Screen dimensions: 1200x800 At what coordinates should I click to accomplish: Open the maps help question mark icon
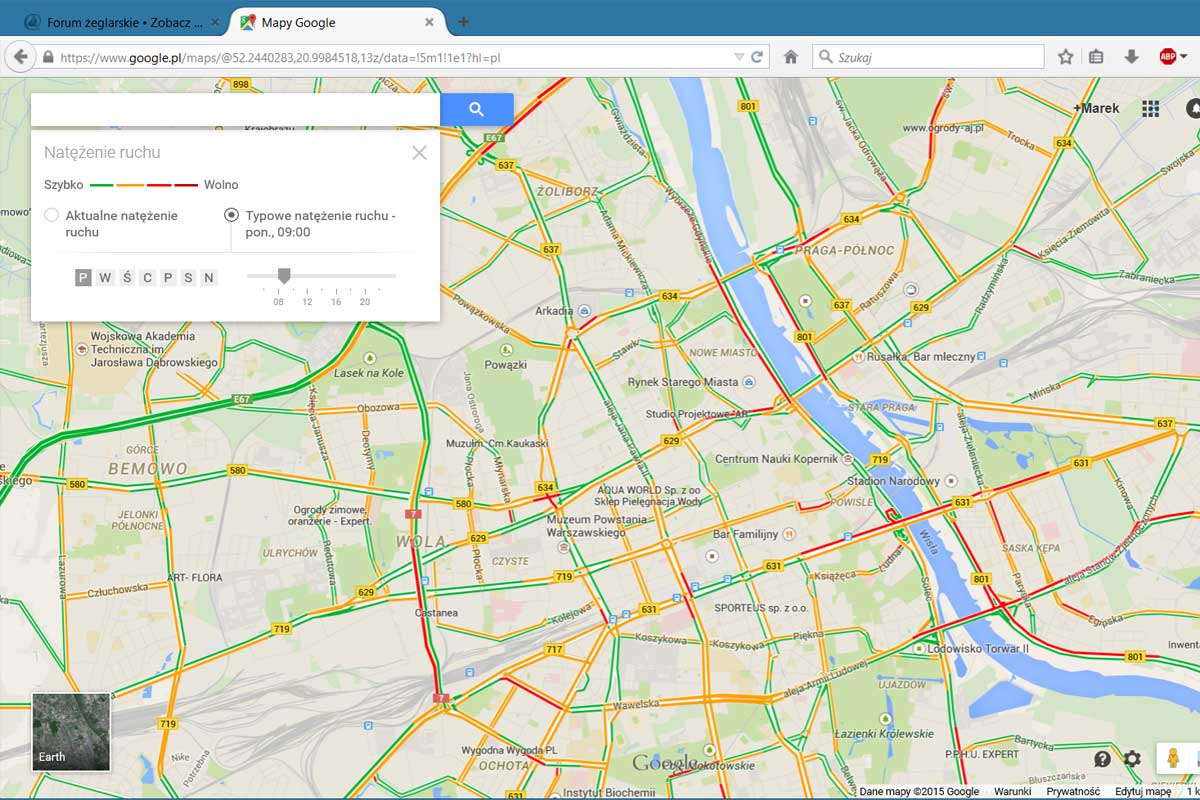pyautogui.click(x=1102, y=759)
